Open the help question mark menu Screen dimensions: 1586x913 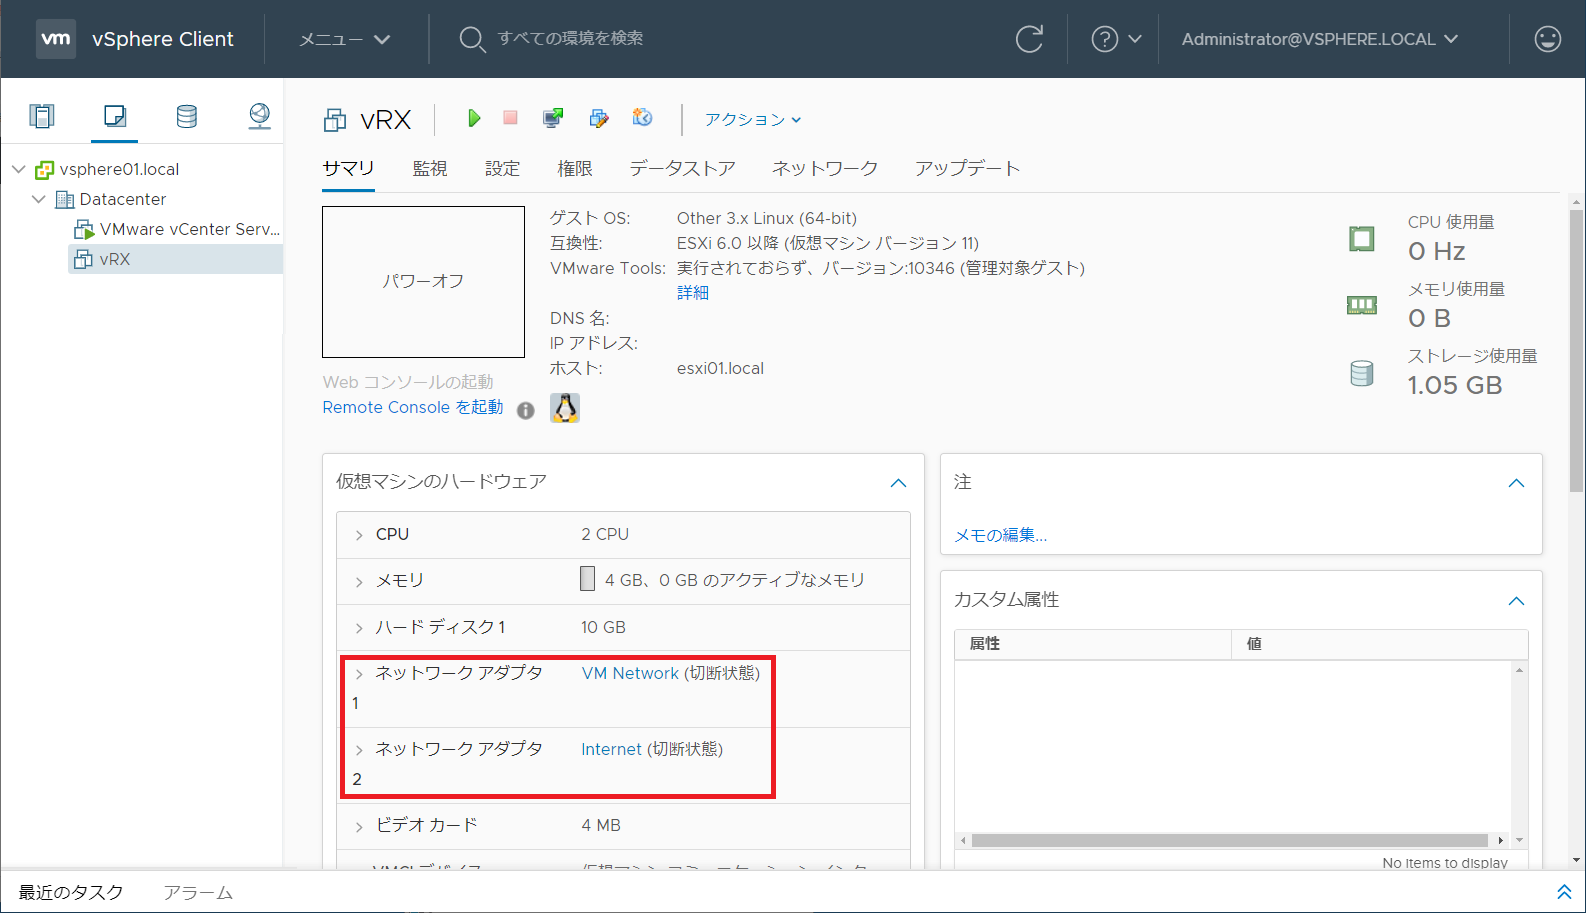coord(1115,39)
